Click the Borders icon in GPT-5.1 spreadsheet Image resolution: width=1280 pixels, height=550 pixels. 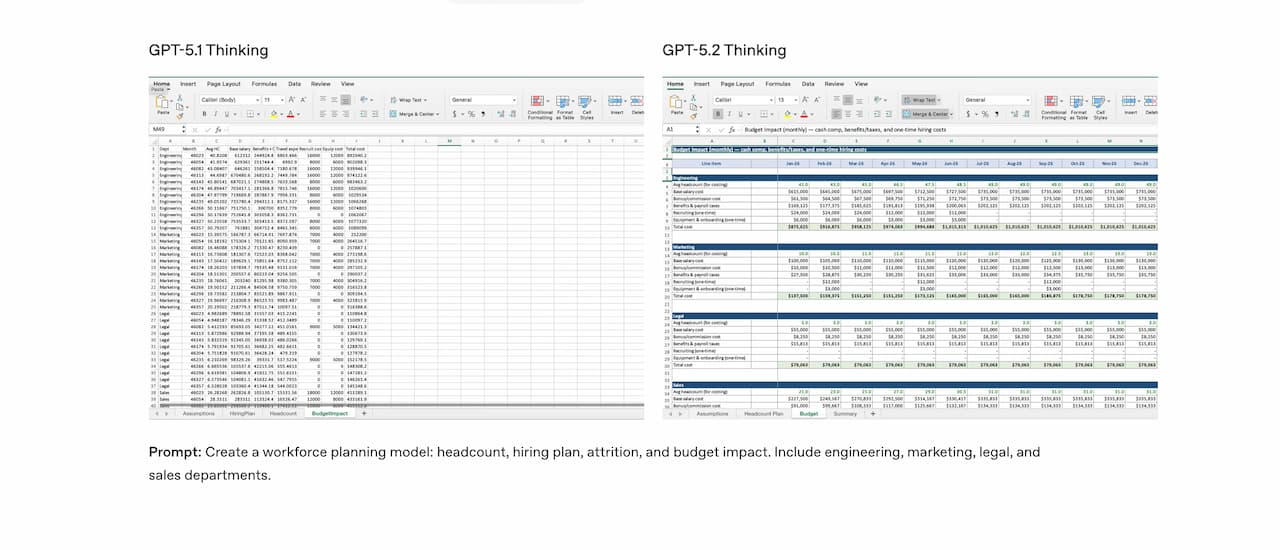tap(251, 114)
